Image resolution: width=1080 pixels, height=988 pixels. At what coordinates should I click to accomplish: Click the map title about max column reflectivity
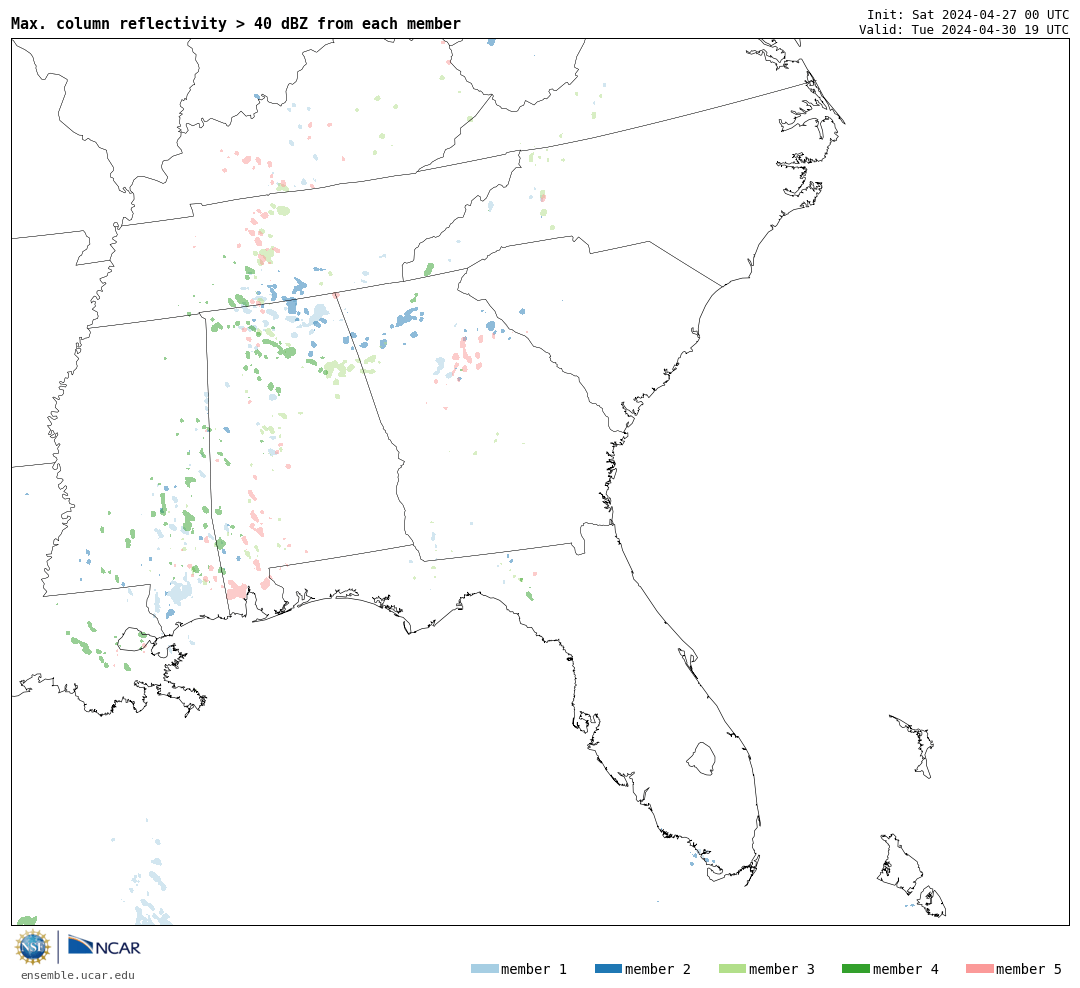(236, 23)
